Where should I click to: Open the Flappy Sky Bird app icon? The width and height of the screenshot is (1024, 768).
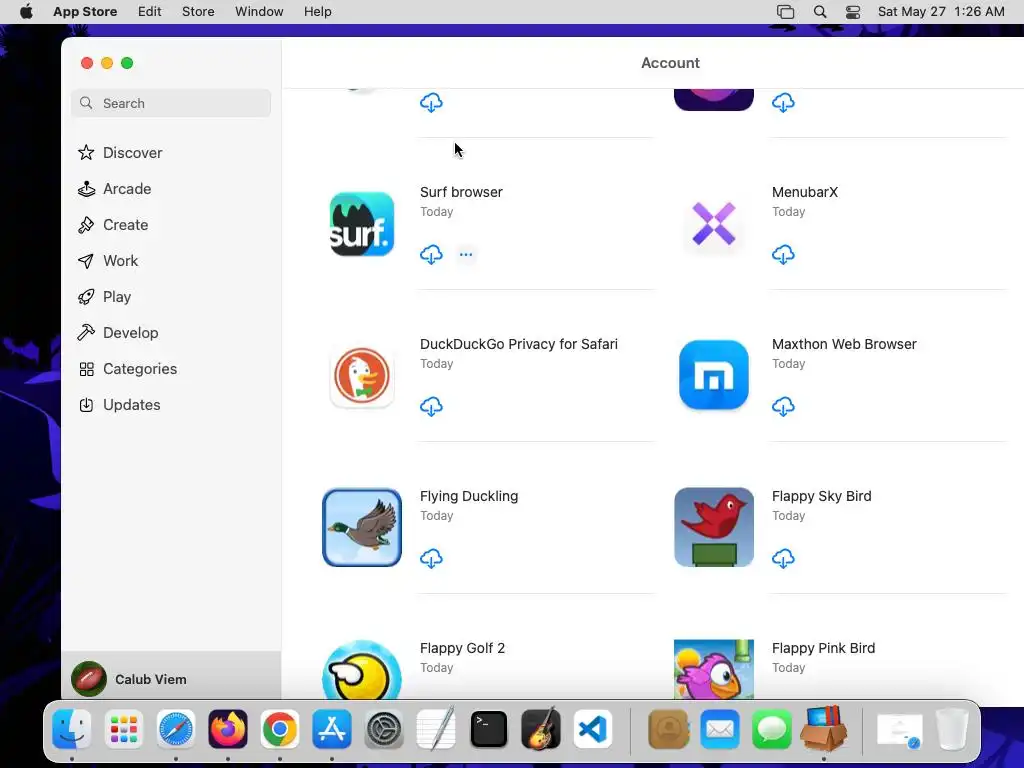[x=714, y=527]
